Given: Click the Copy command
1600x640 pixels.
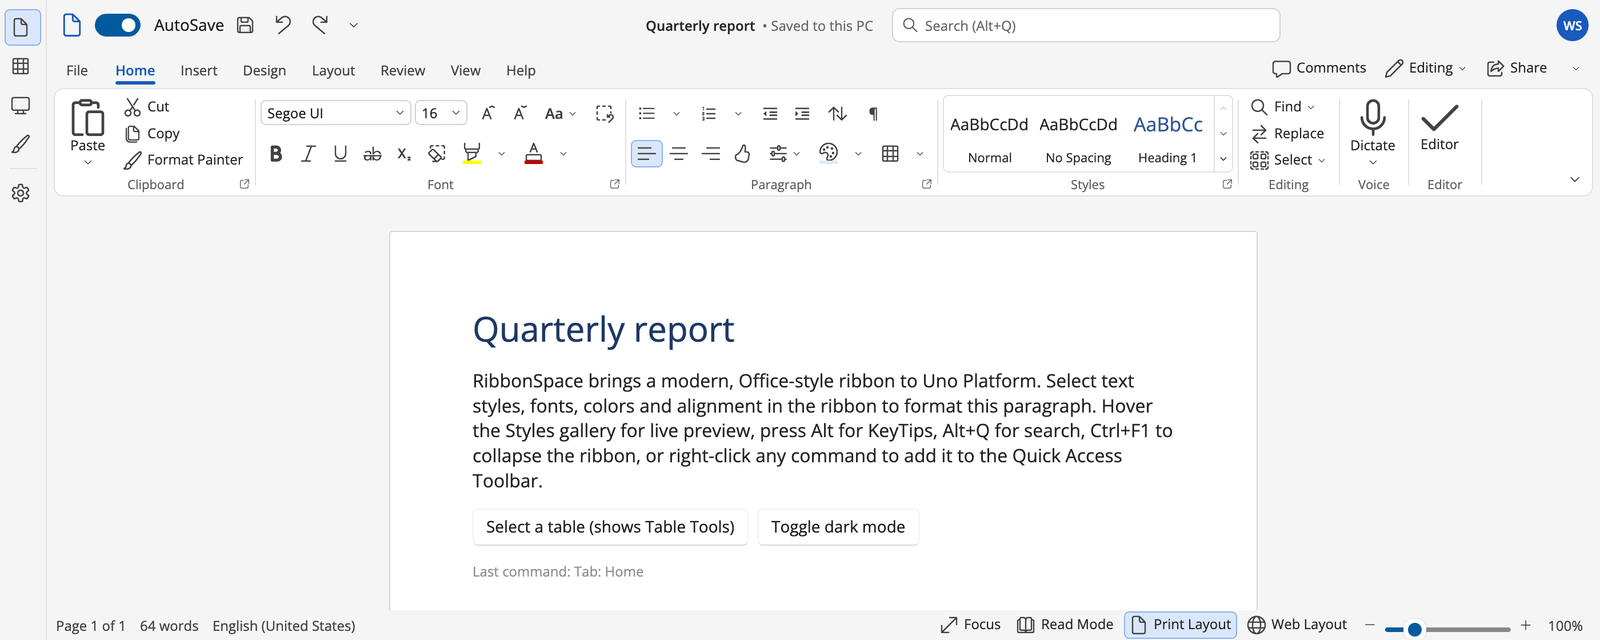Looking at the screenshot, I should 152,133.
